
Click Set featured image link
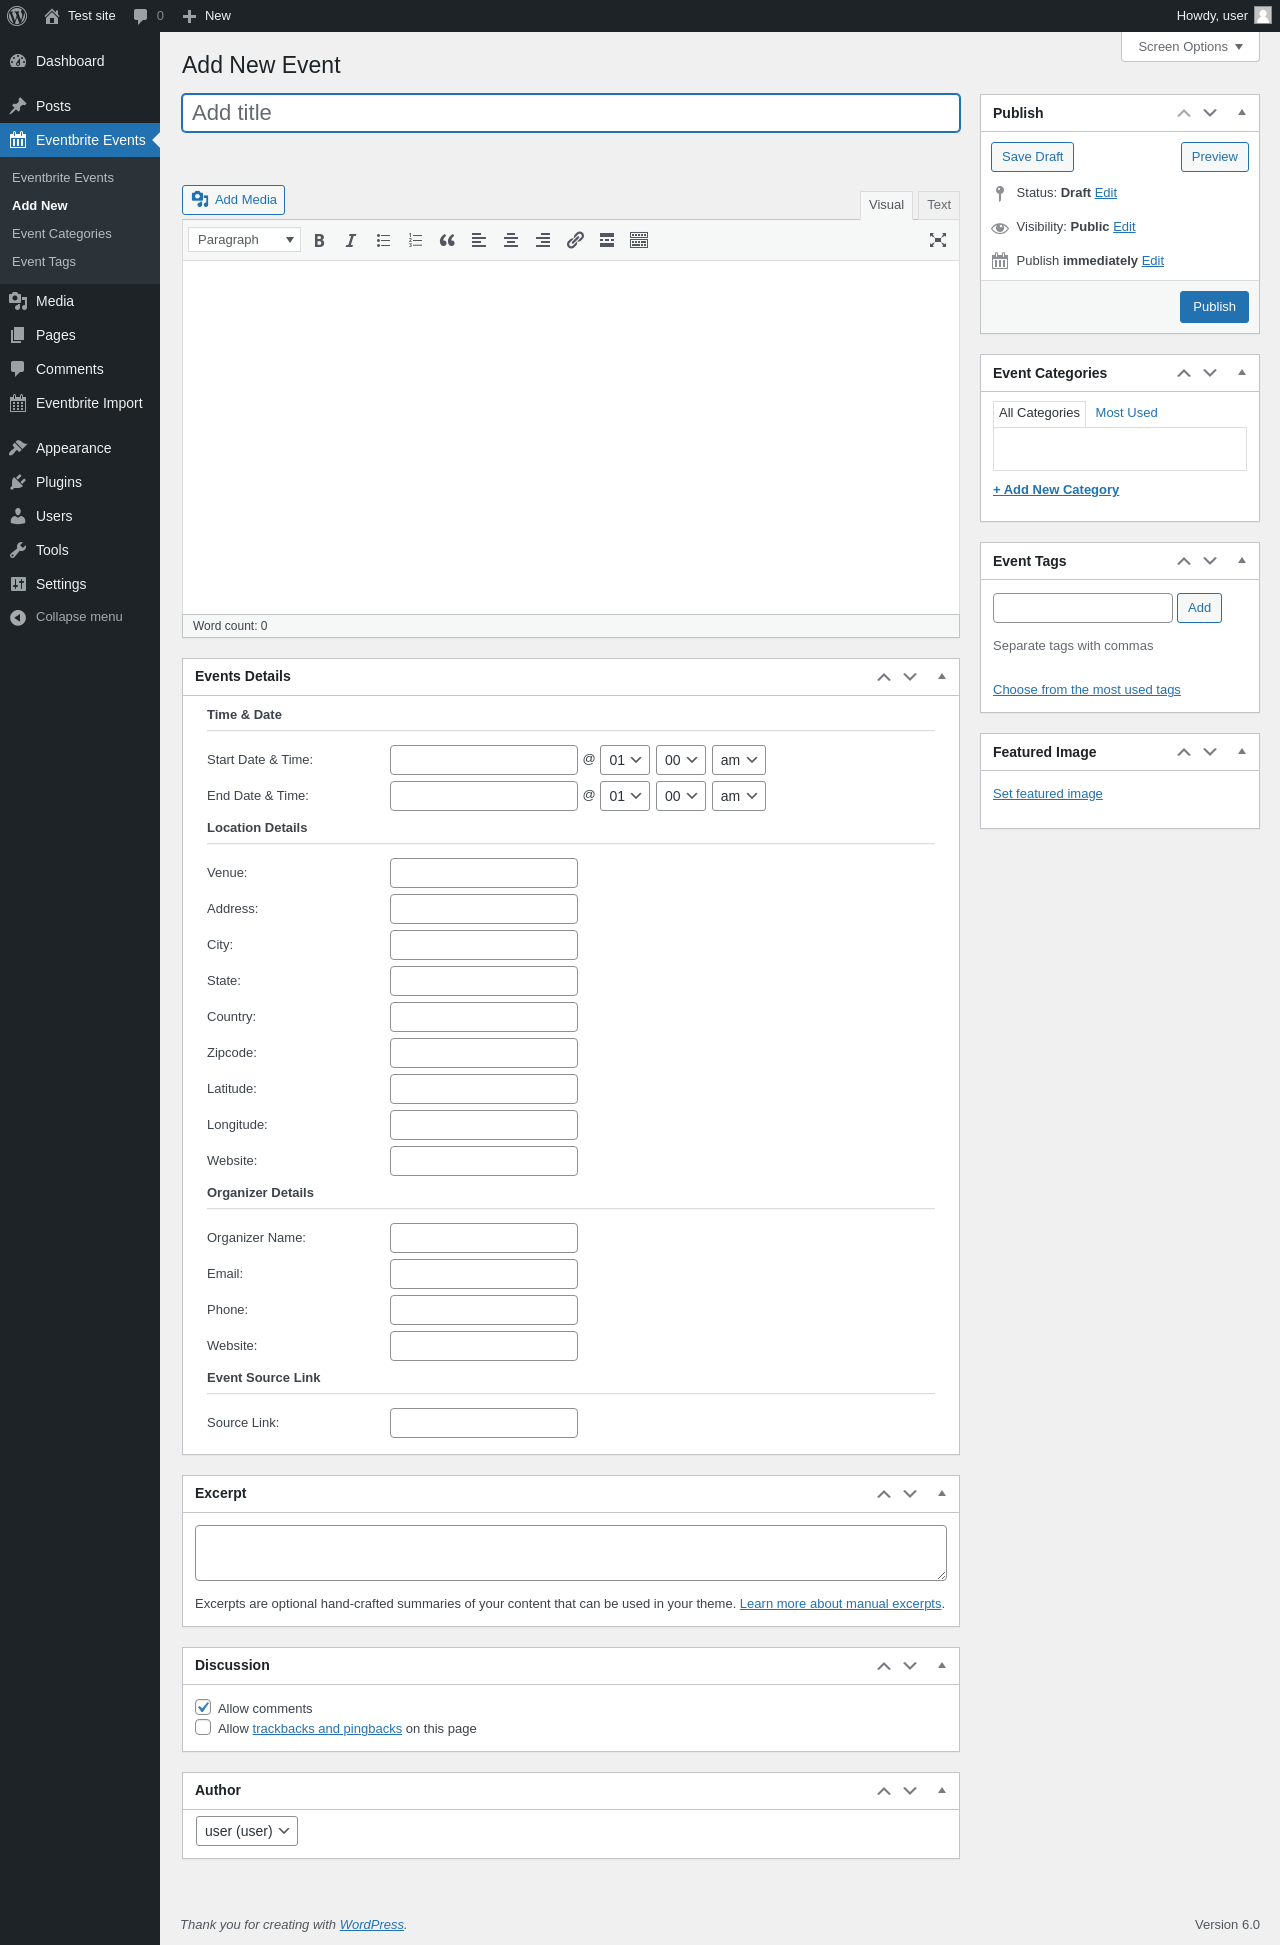pyautogui.click(x=1048, y=794)
